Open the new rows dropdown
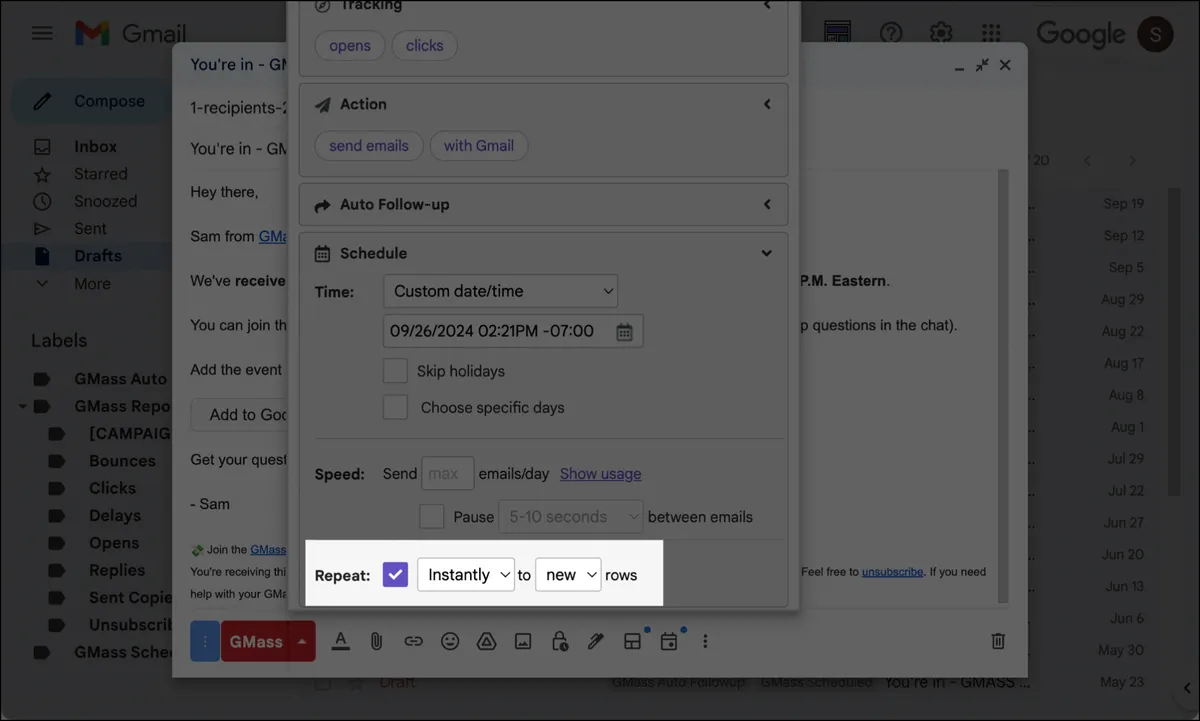The height and width of the screenshot is (721, 1200). (x=568, y=575)
